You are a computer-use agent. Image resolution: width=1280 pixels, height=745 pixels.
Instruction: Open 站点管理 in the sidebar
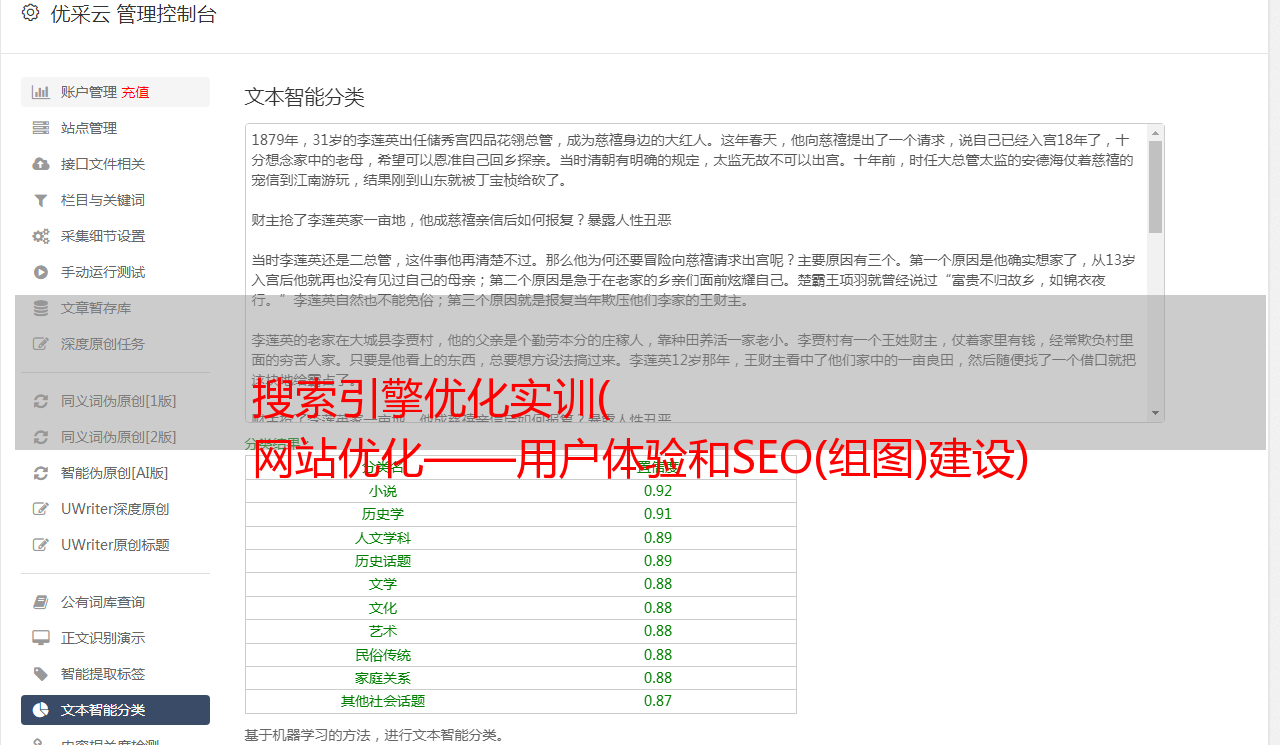[x=115, y=128]
